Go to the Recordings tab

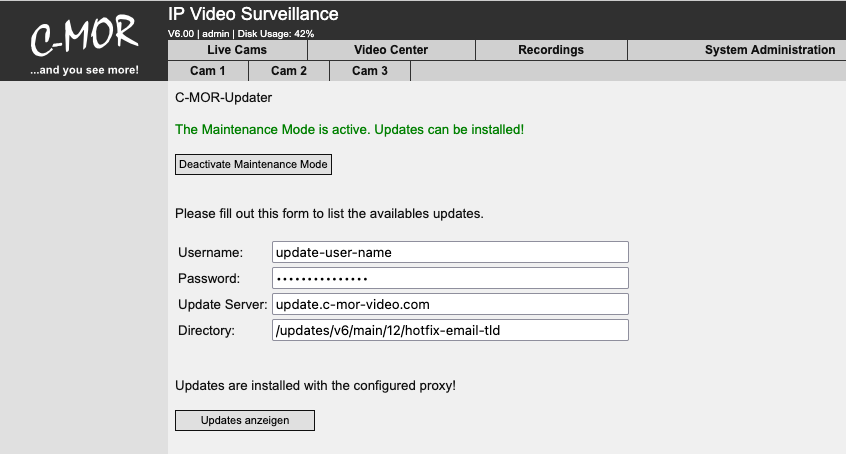[551, 50]
